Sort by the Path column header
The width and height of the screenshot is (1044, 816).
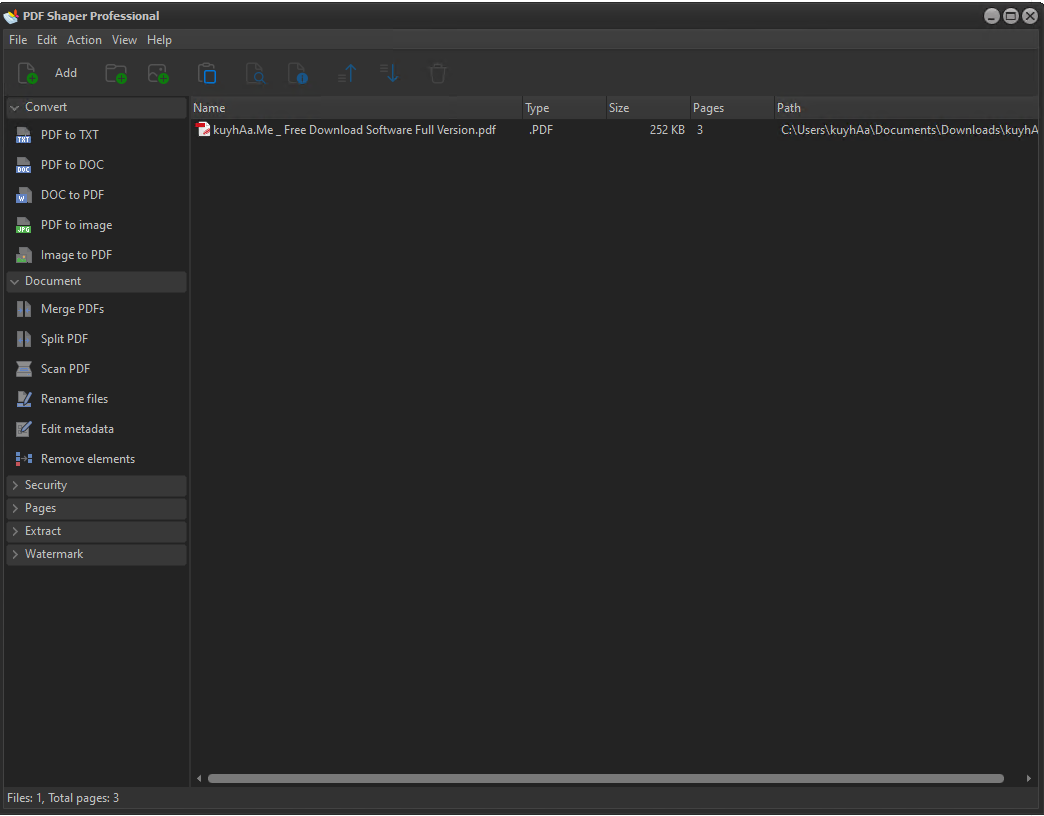(906, 108)
